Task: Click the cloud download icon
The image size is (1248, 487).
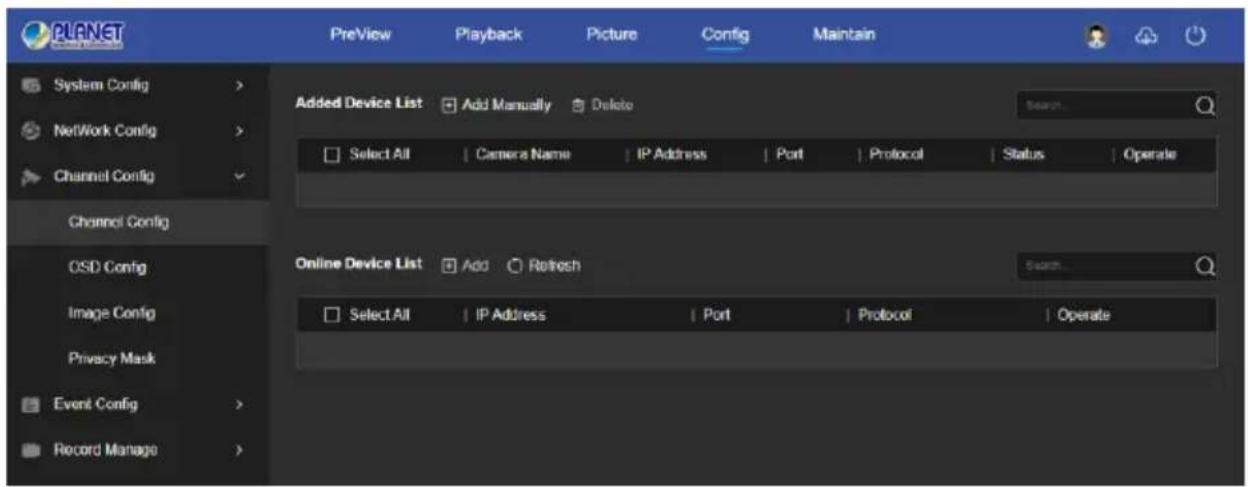Action: (1145, 35)
